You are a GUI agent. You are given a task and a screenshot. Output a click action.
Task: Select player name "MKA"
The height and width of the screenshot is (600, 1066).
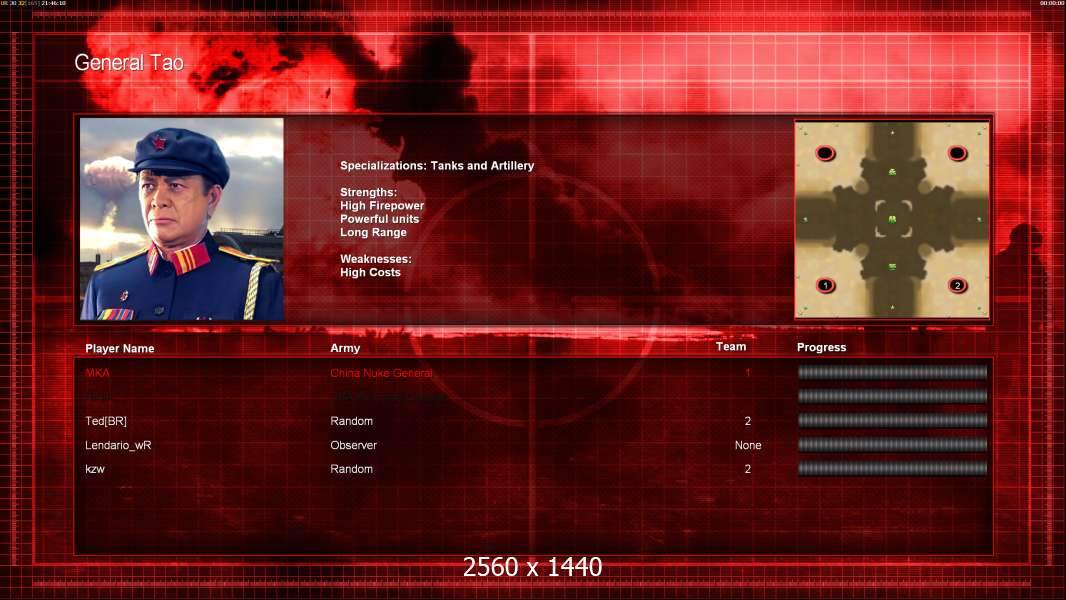(97, 373)
